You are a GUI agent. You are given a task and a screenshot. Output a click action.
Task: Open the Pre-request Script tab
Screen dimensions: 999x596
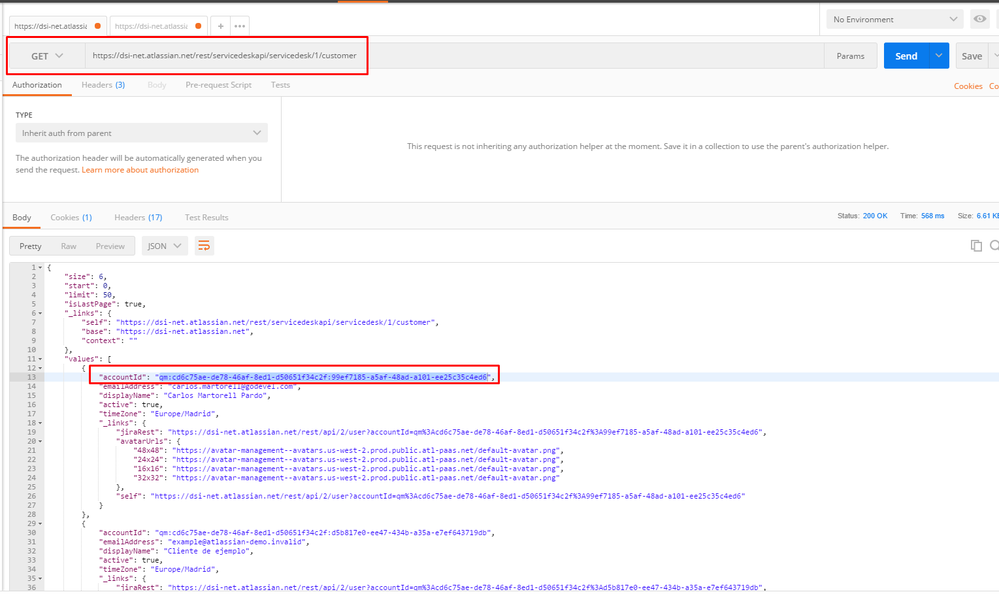(x=219, y=85)
